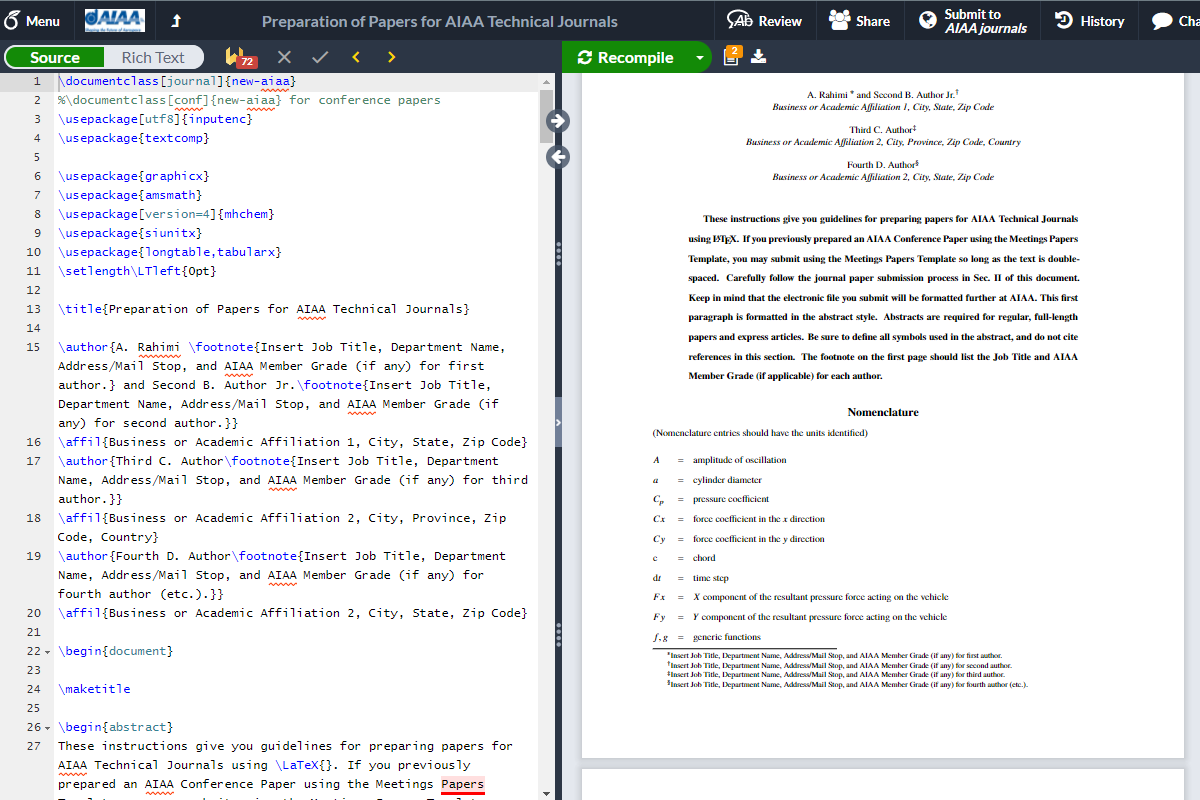Click the project title Preparation of Papers
Screen dimensions: 1200x800
[x=439, y=21]
